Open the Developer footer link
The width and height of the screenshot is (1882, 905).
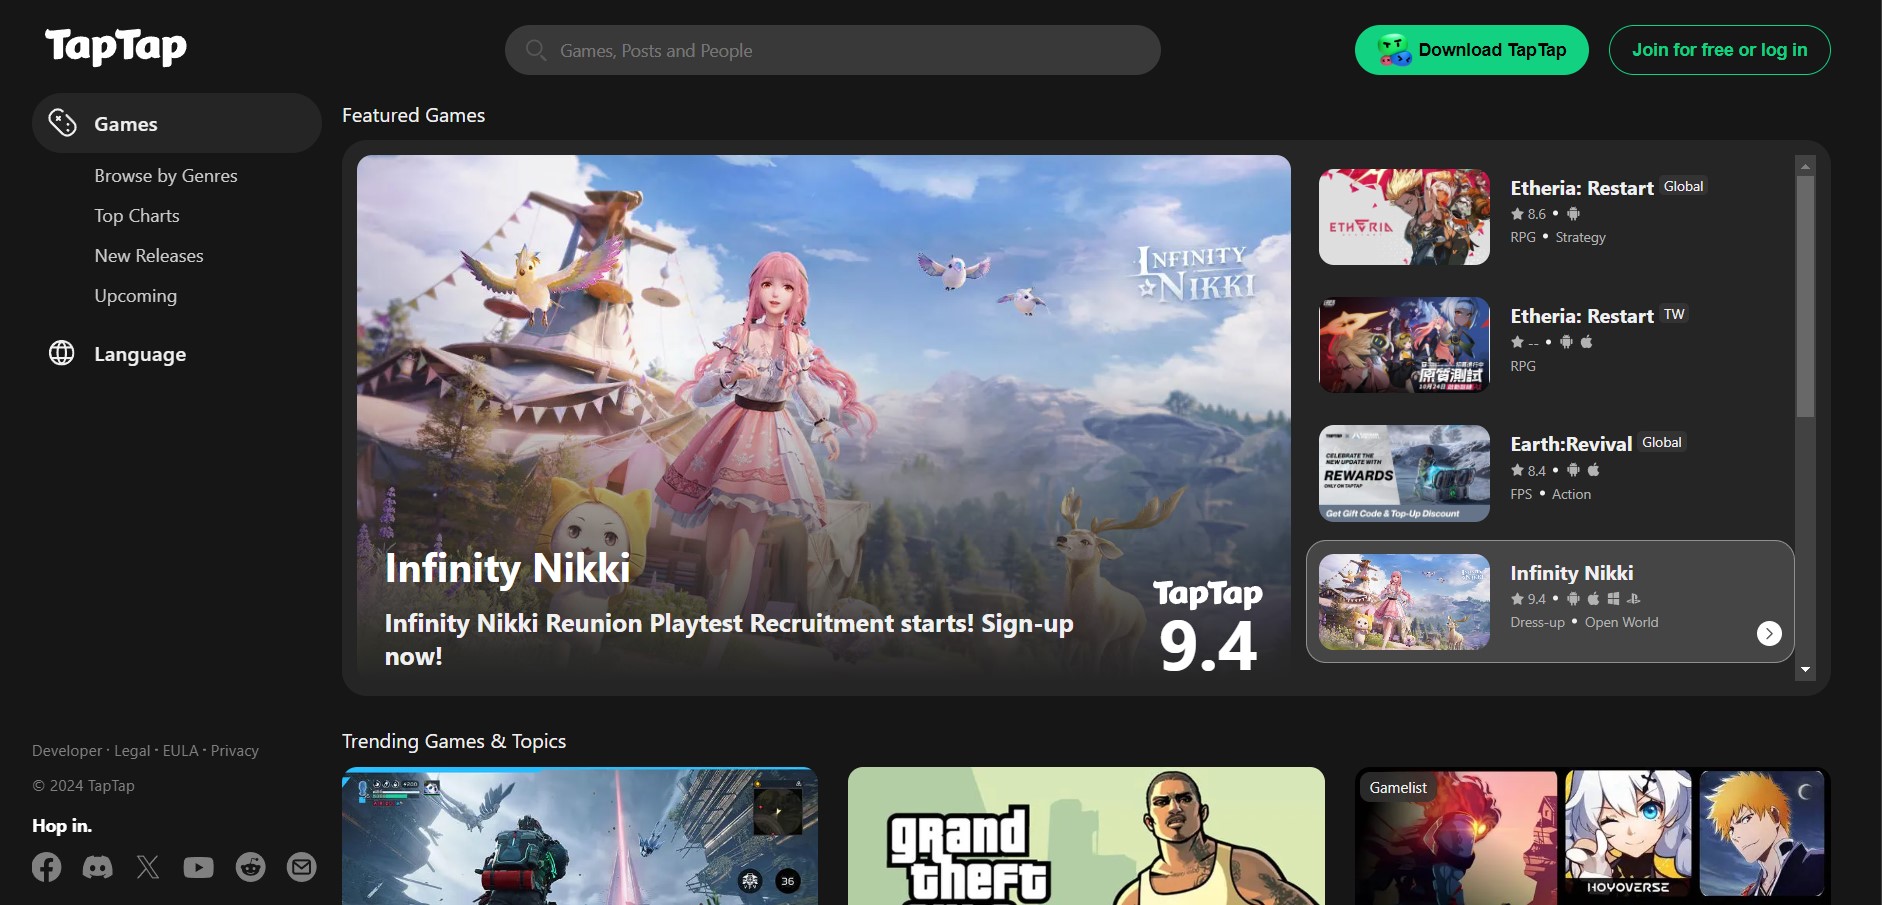(x=67, y=751)
